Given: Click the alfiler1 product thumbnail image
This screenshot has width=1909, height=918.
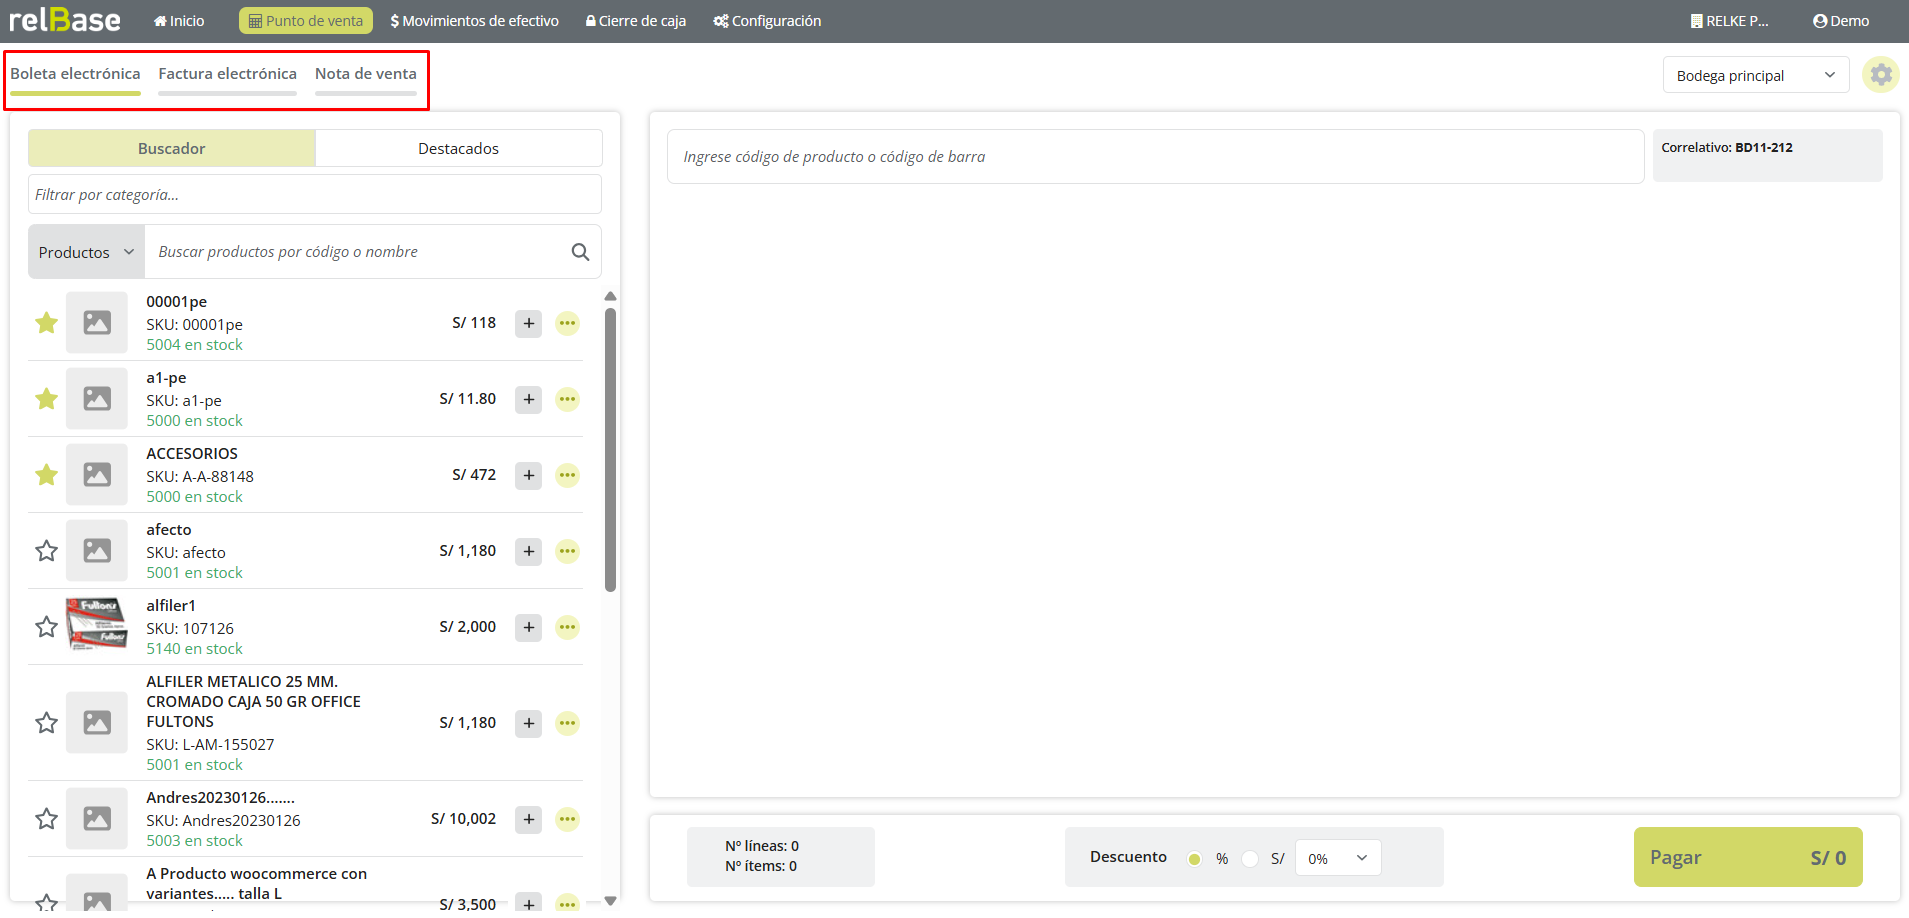Looking at the screenshot, I should click(97, 626).
